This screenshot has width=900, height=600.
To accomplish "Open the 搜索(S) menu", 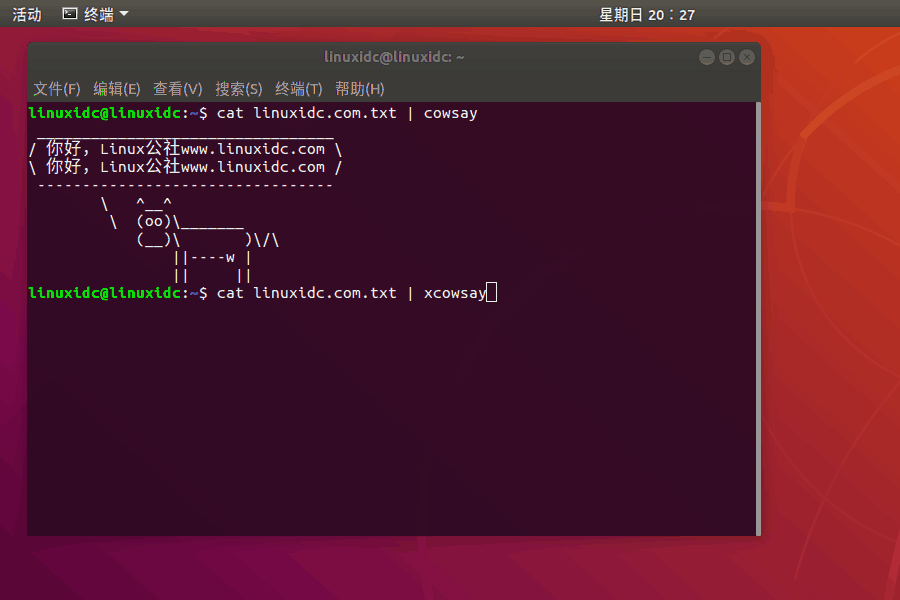I will point(238,89).
